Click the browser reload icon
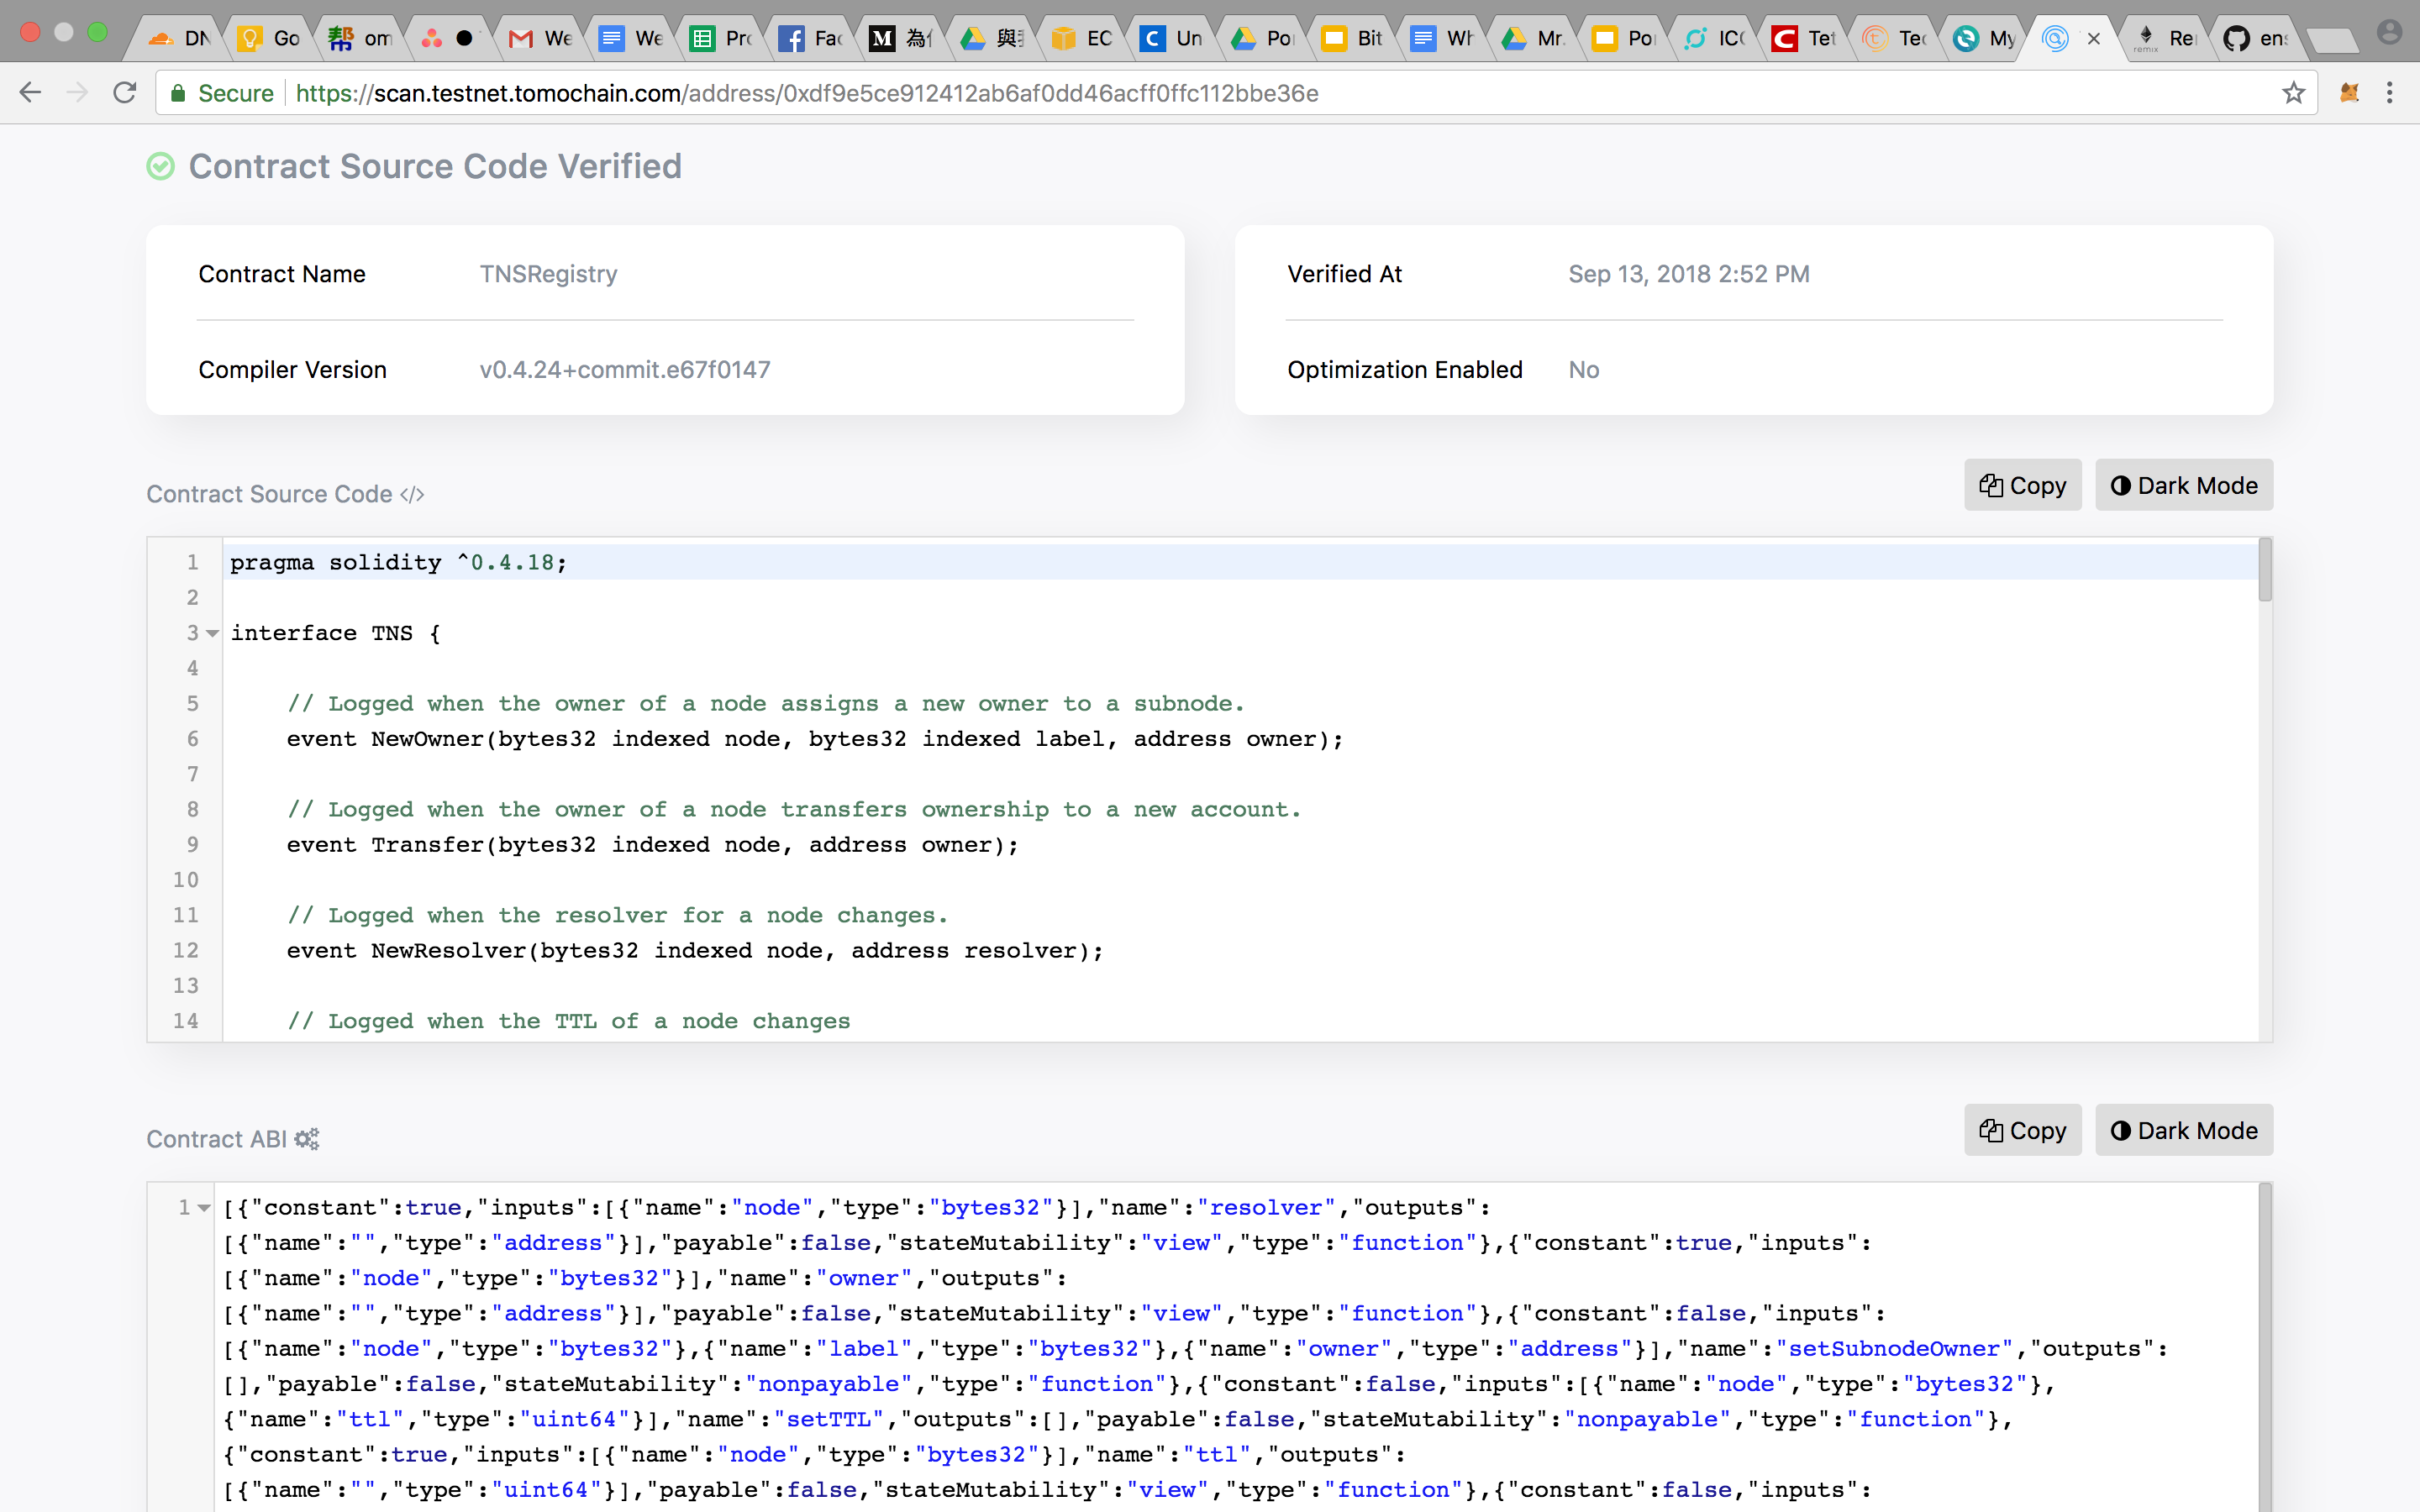This screenshot has width=2420, height=1512. pyautogui.click(x=125, y=93)
